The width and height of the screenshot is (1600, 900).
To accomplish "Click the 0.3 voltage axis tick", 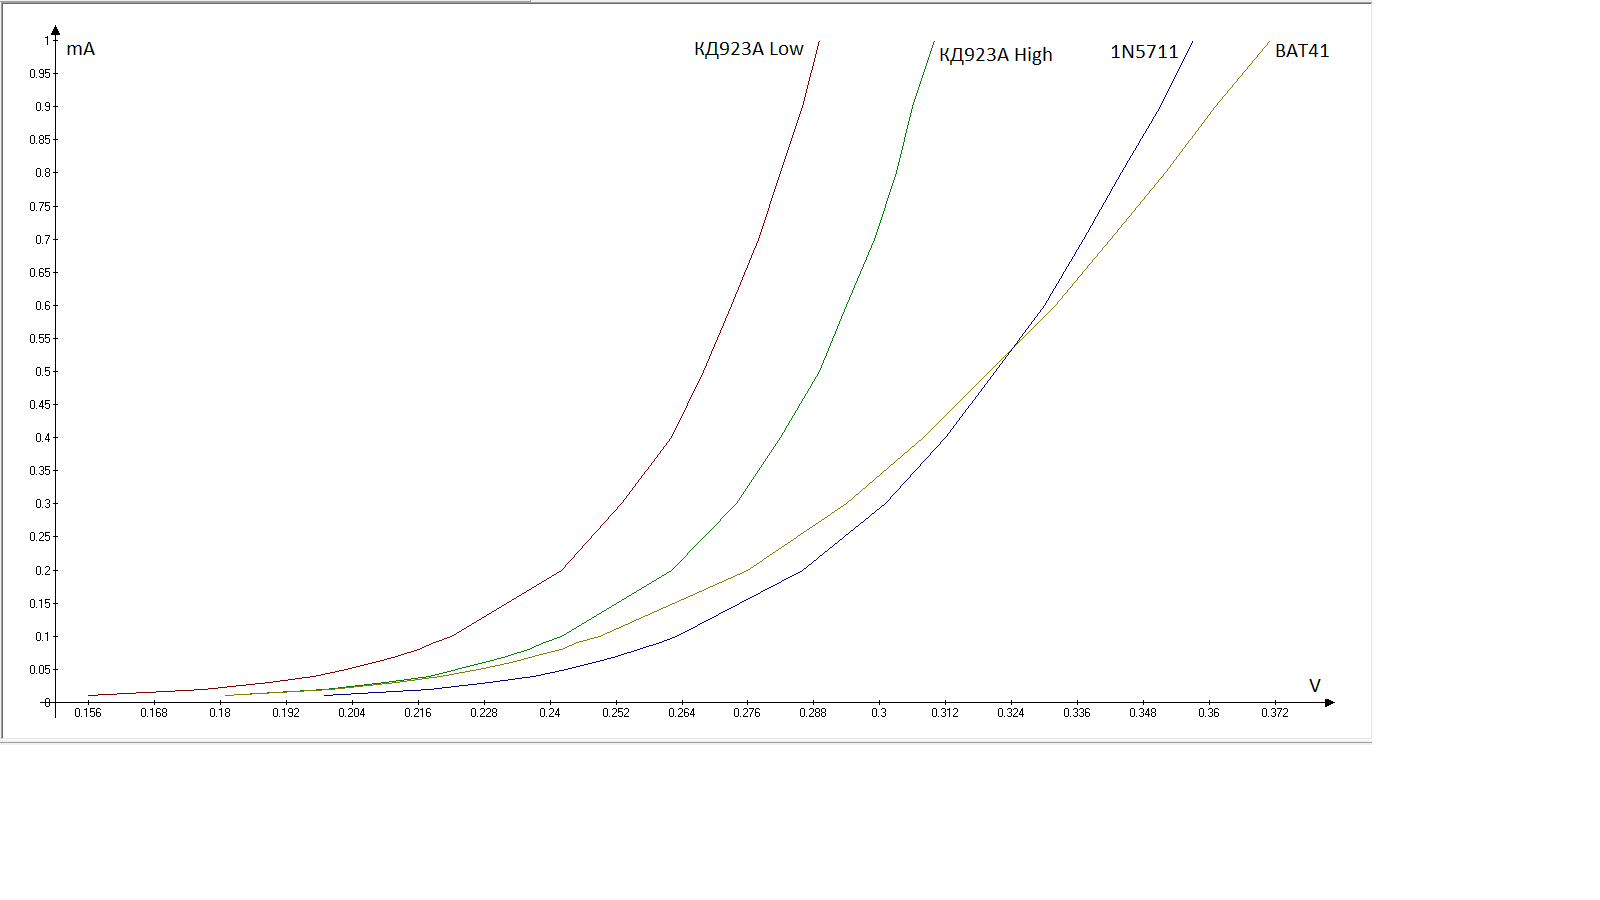I will tap(879, 713).
